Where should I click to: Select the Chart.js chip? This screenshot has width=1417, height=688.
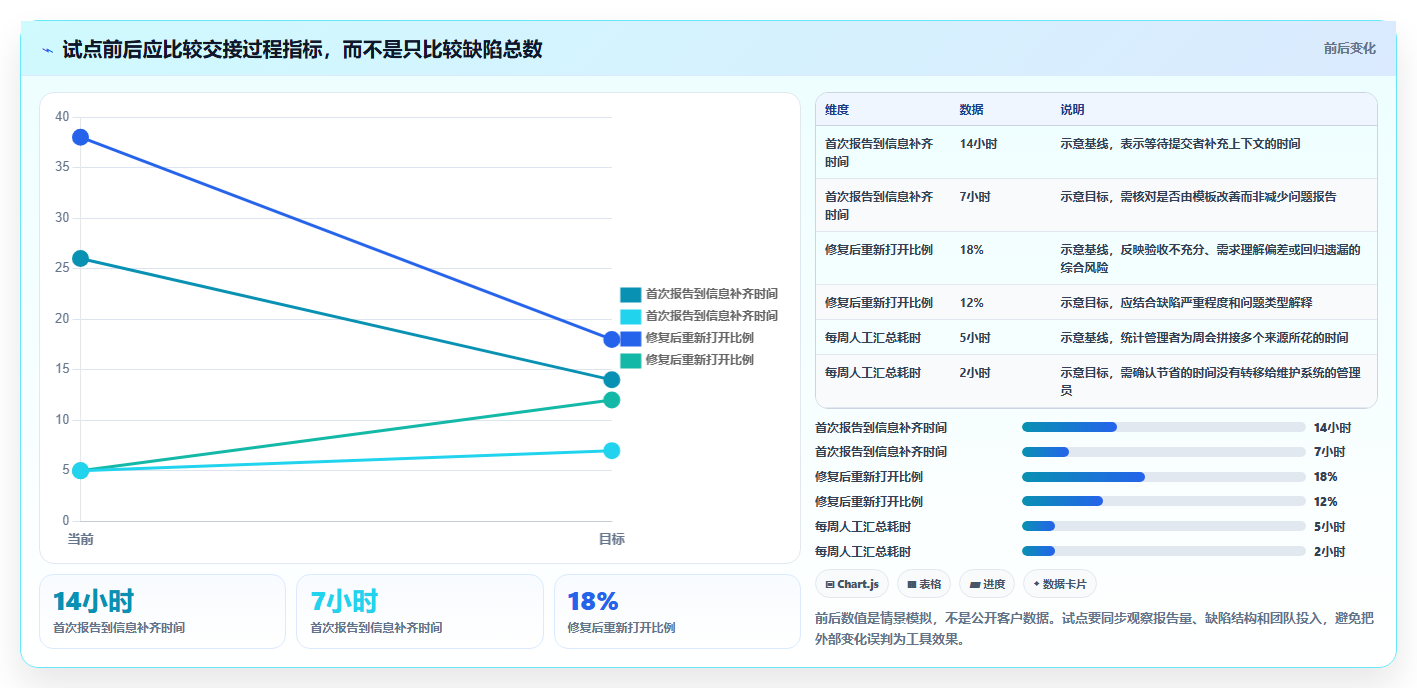point(852,584)
